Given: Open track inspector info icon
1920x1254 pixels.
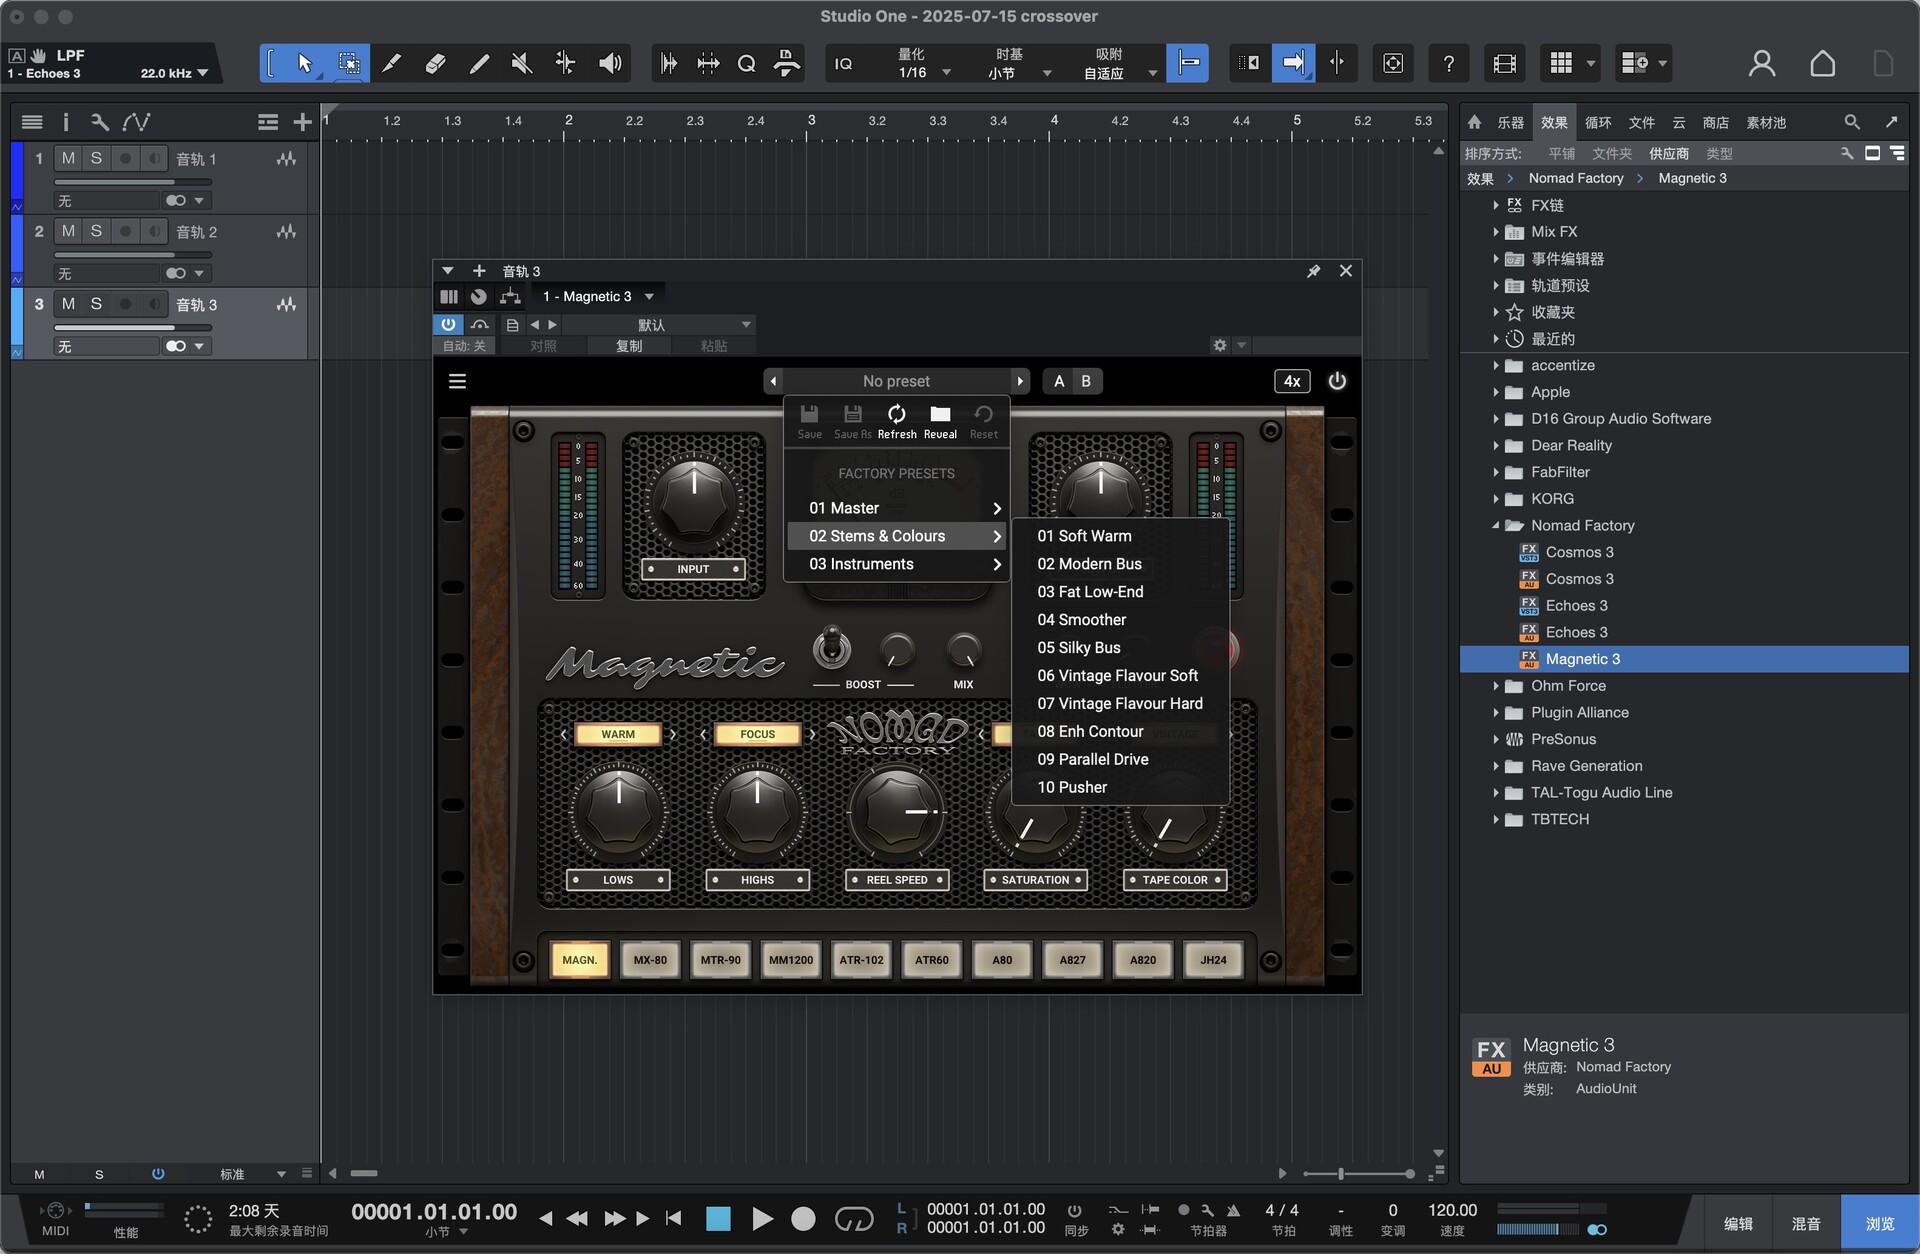Looking at the screenshot, I should coord(66,122).
